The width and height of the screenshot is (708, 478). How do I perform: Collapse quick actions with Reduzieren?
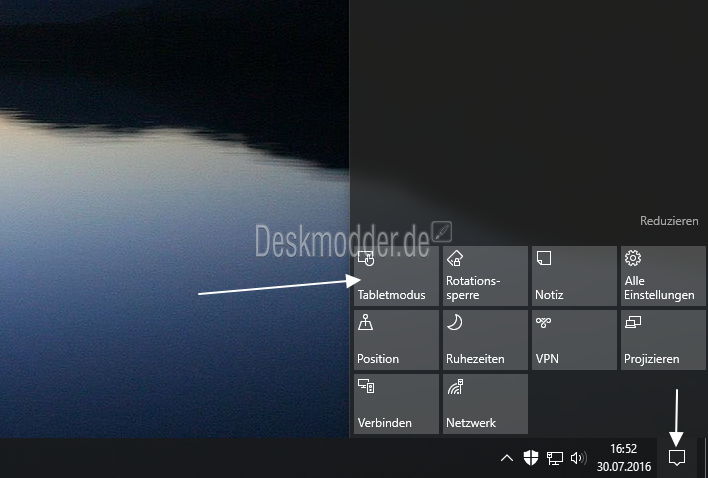669,221
